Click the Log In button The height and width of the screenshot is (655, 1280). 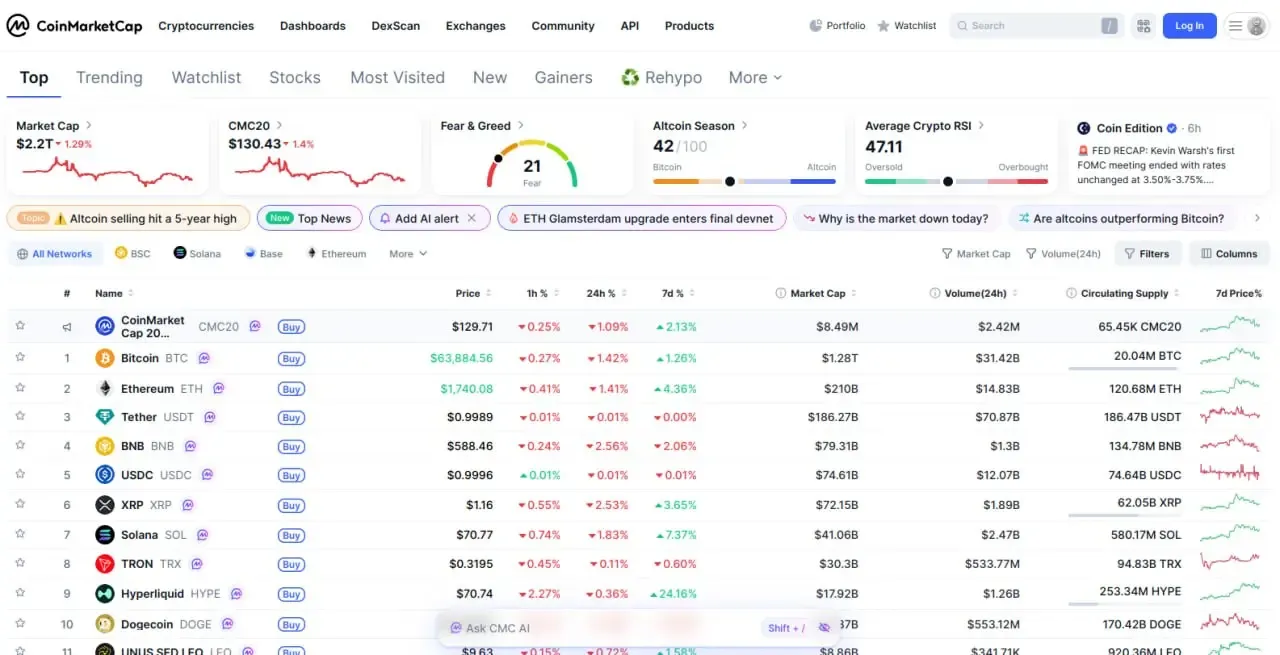click(1189, 26)
